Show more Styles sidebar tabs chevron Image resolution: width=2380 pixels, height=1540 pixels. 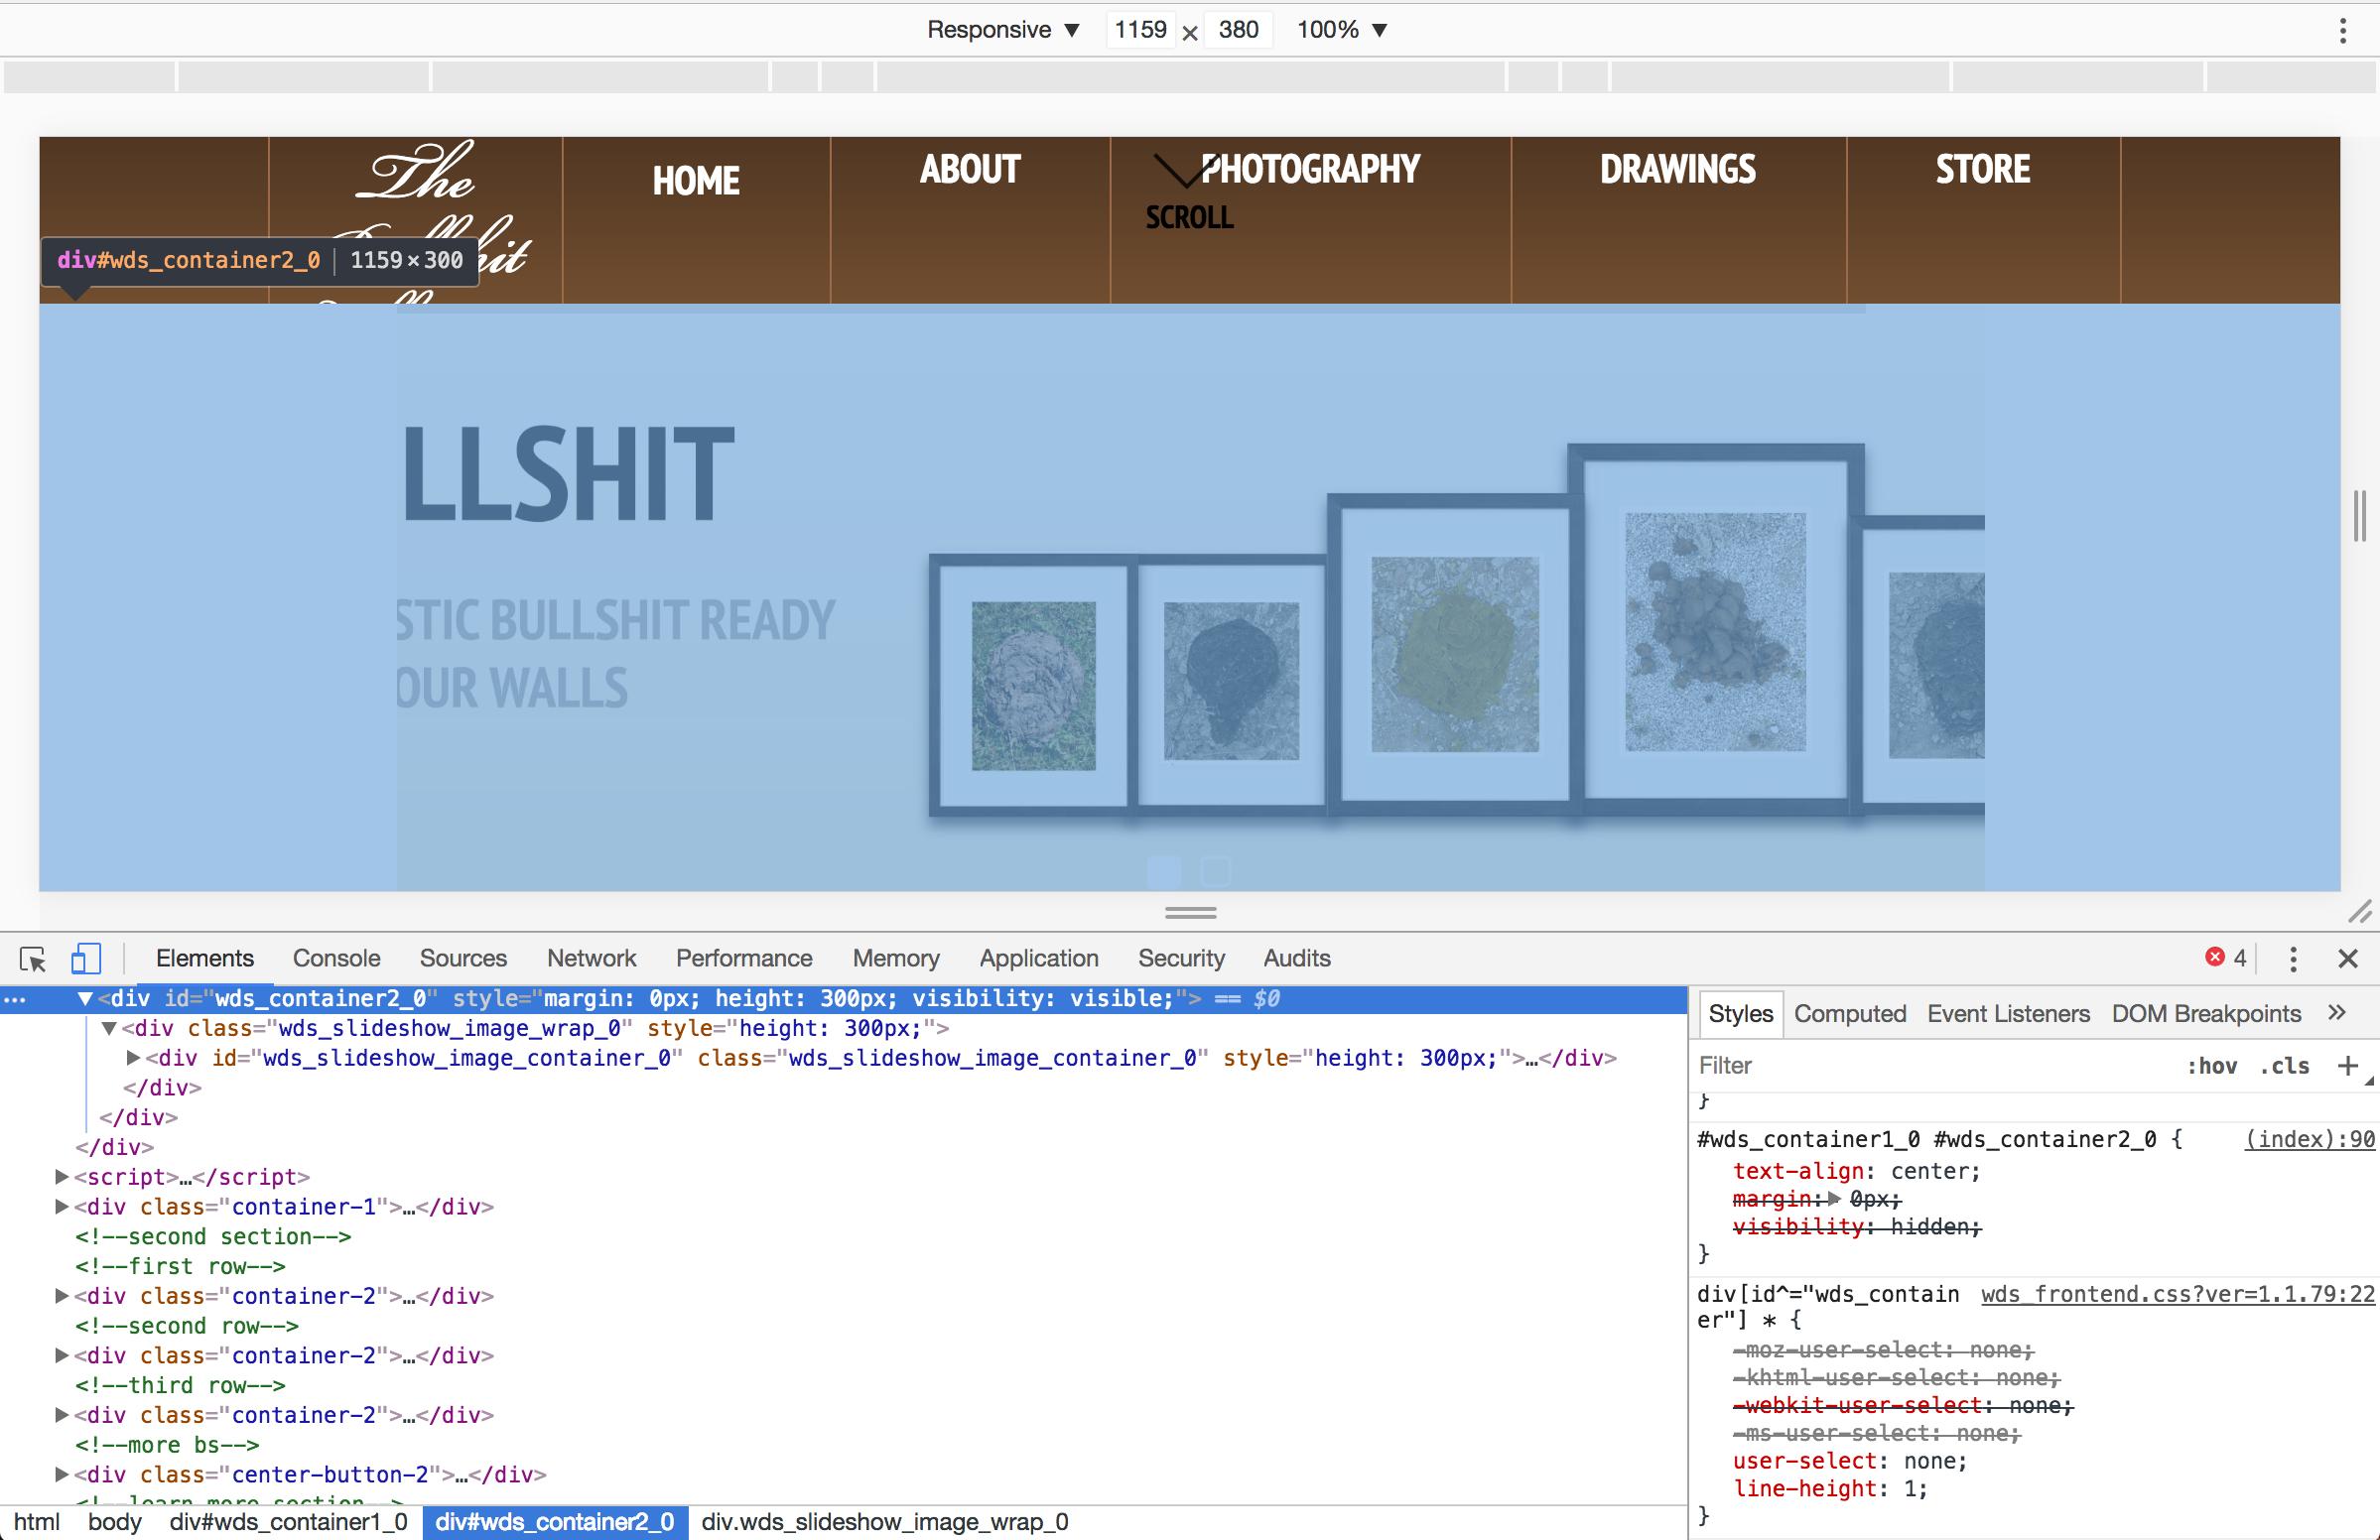click(x=2336, y=1013)
